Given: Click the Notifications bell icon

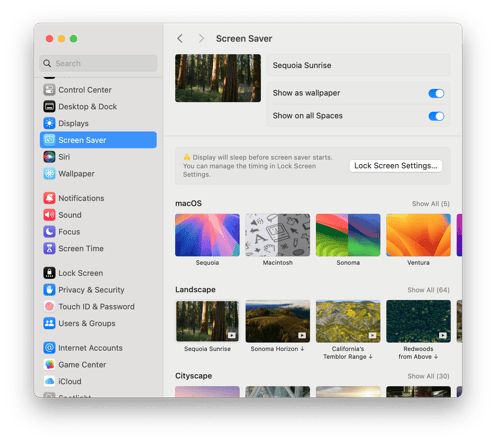Looking at the screenshot, I should coord(49,198).
